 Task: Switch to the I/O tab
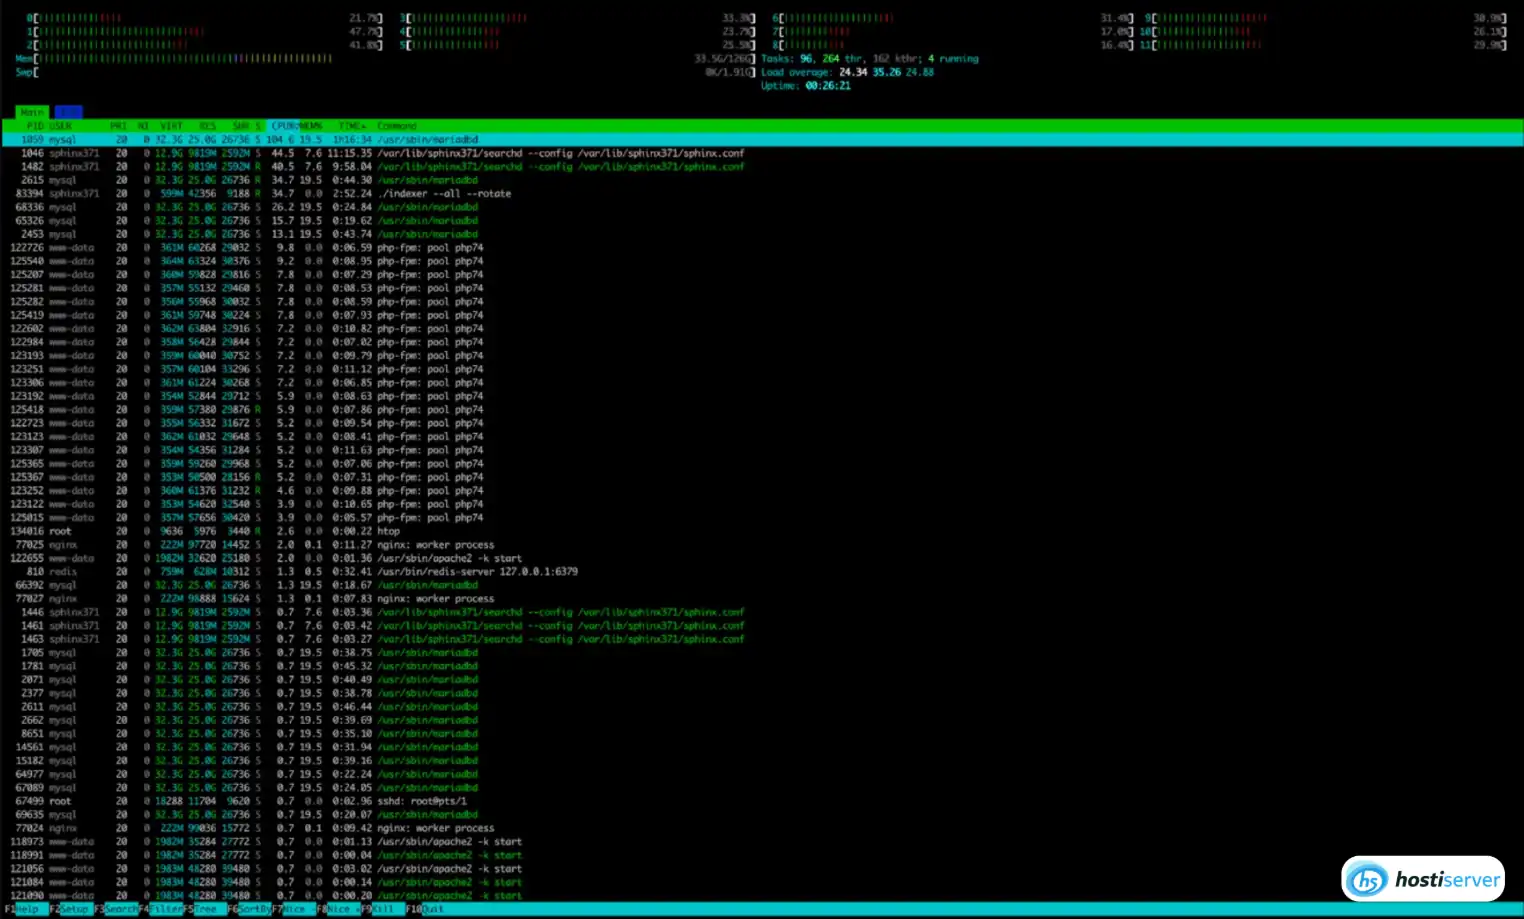(x=68, y=112)
